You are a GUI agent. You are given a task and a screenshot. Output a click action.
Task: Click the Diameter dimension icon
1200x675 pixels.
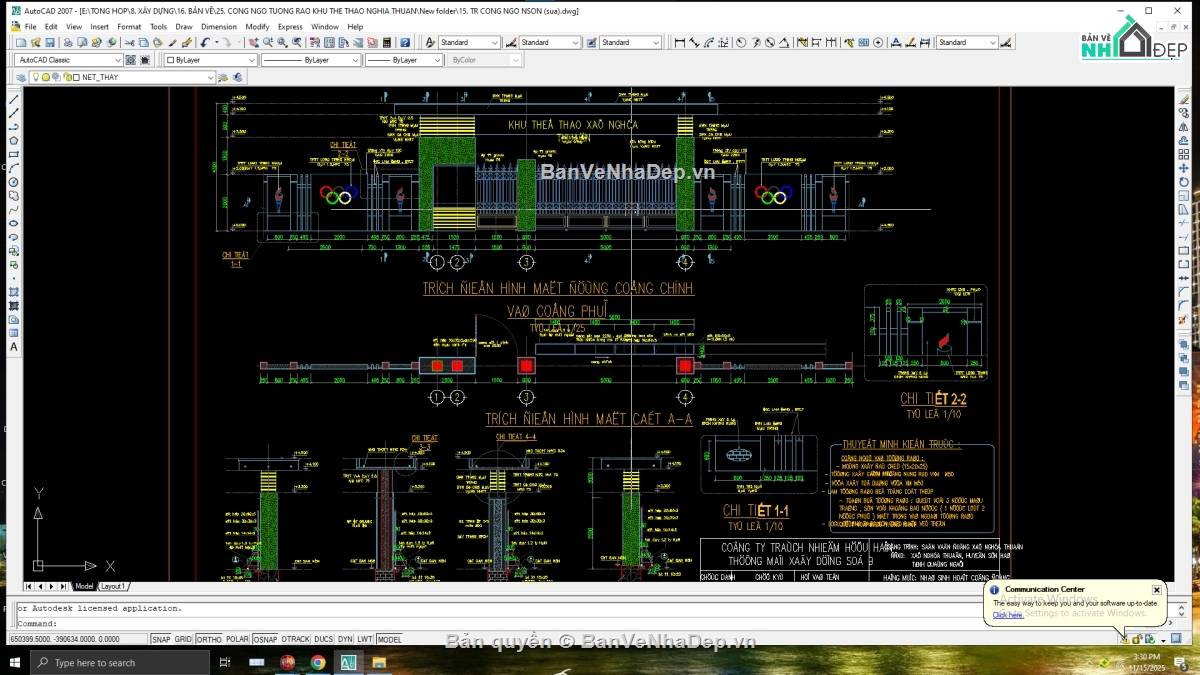(x=770, y=42)
